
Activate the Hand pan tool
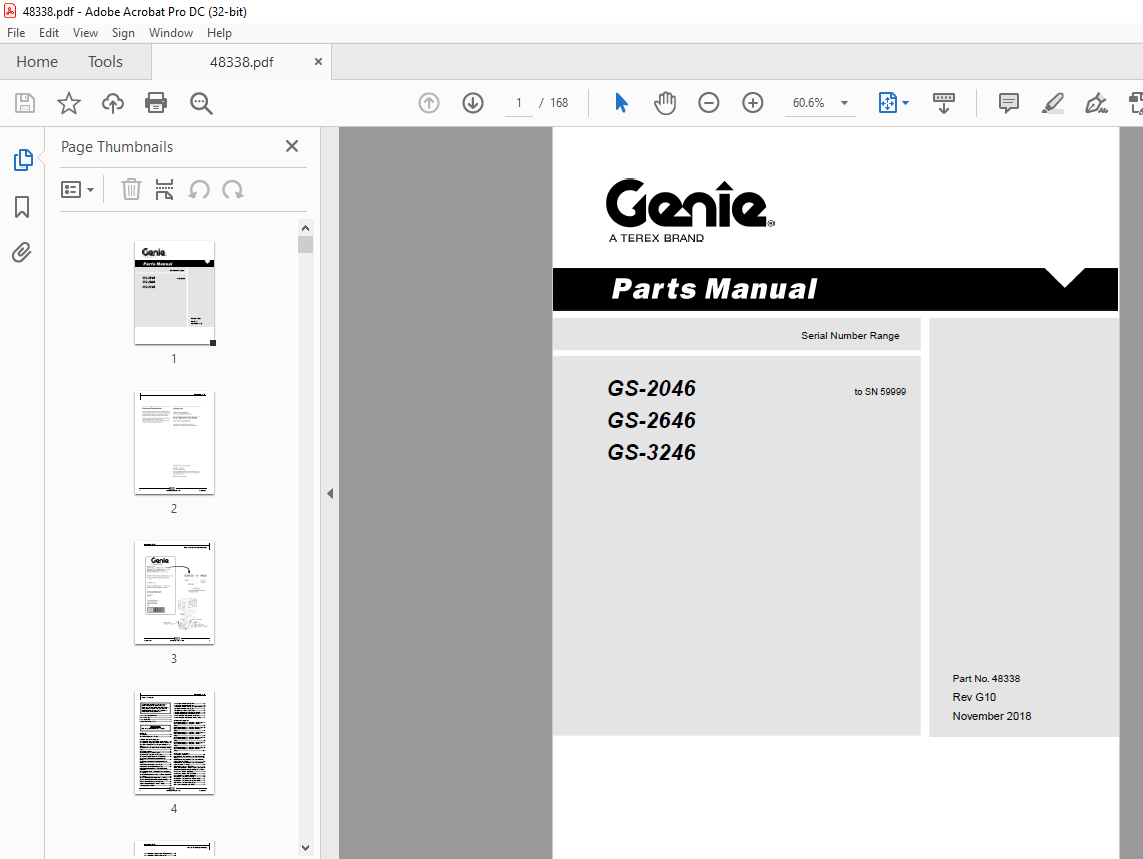tap(665, 103)
